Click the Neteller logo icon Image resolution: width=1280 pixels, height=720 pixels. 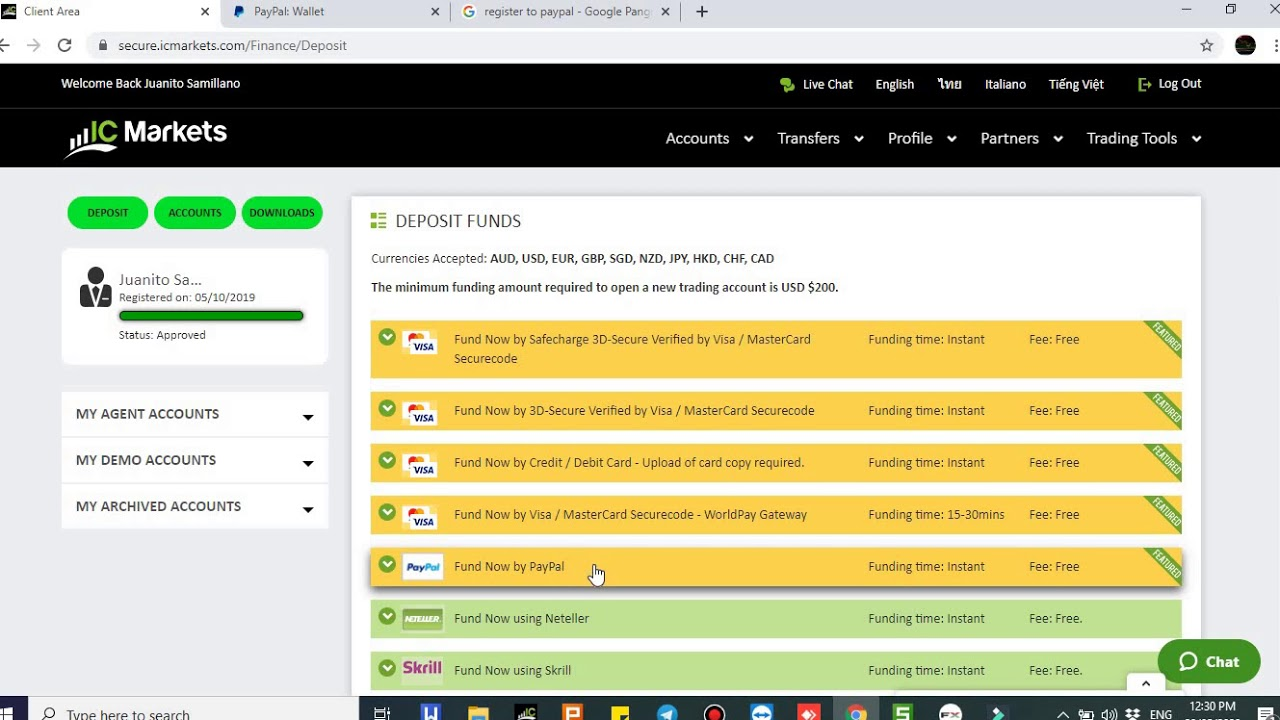[x=422, y=619]
